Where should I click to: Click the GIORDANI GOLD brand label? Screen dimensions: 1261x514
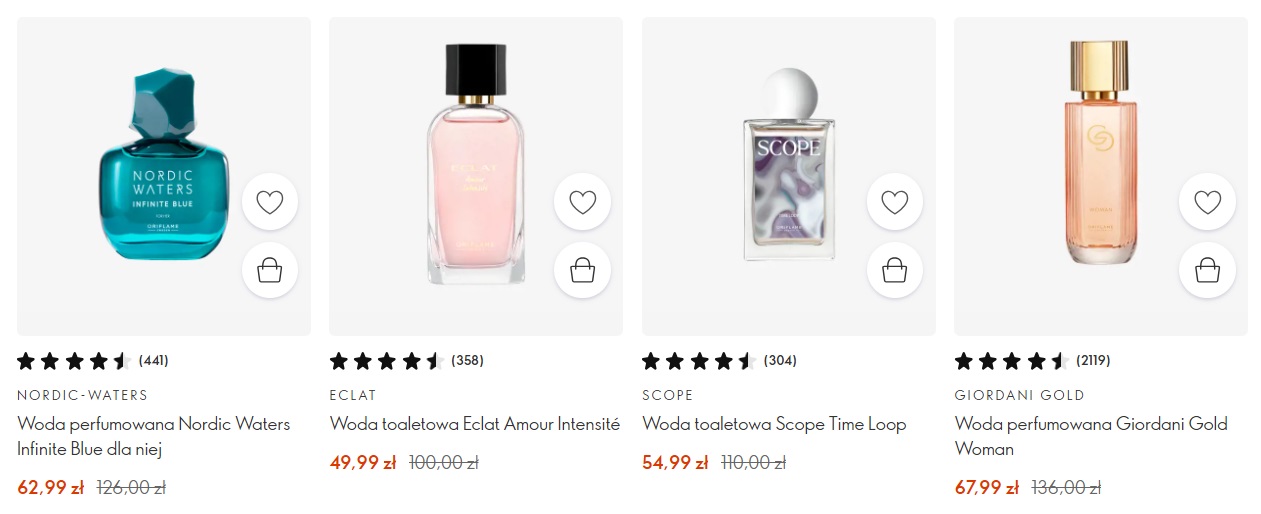click(x=1019, y=395)
